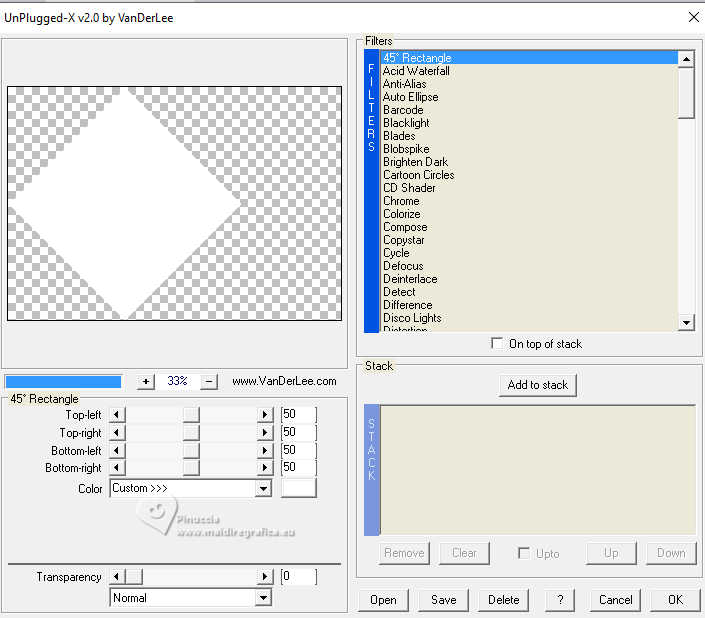Click the Bottom-right slider thumb
Image resolution: width=705 pixels, height=618 pixels.
click(x=191, y=468)
